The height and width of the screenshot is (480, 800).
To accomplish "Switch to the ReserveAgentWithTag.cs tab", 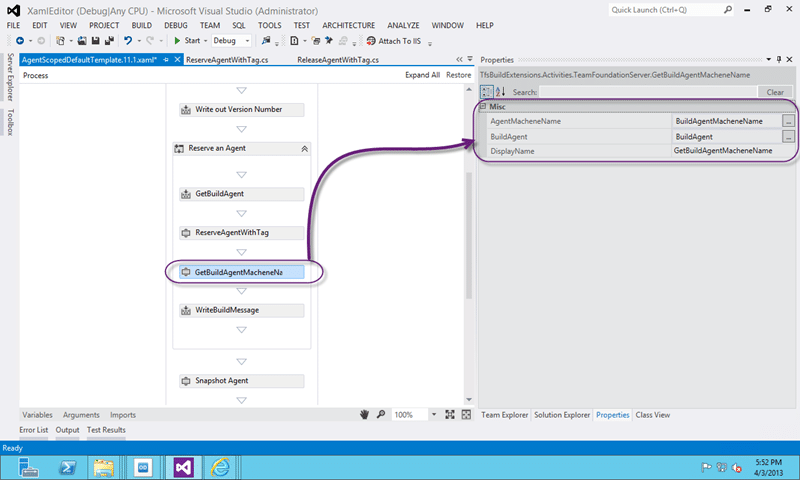I will pyautogui.click(x=227, y=60).
